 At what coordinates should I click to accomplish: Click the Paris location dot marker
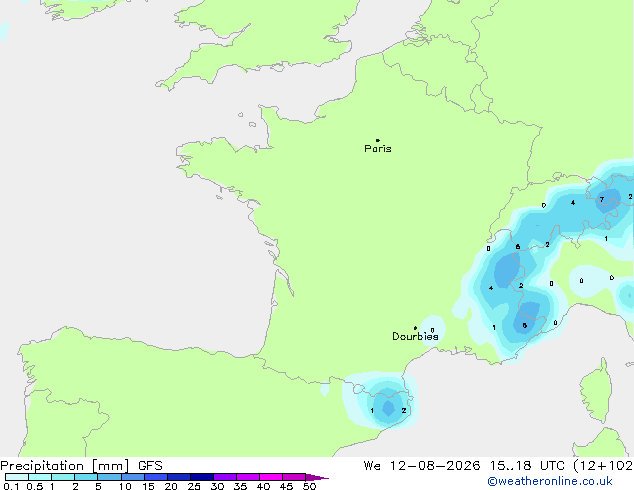pos(378,140)
